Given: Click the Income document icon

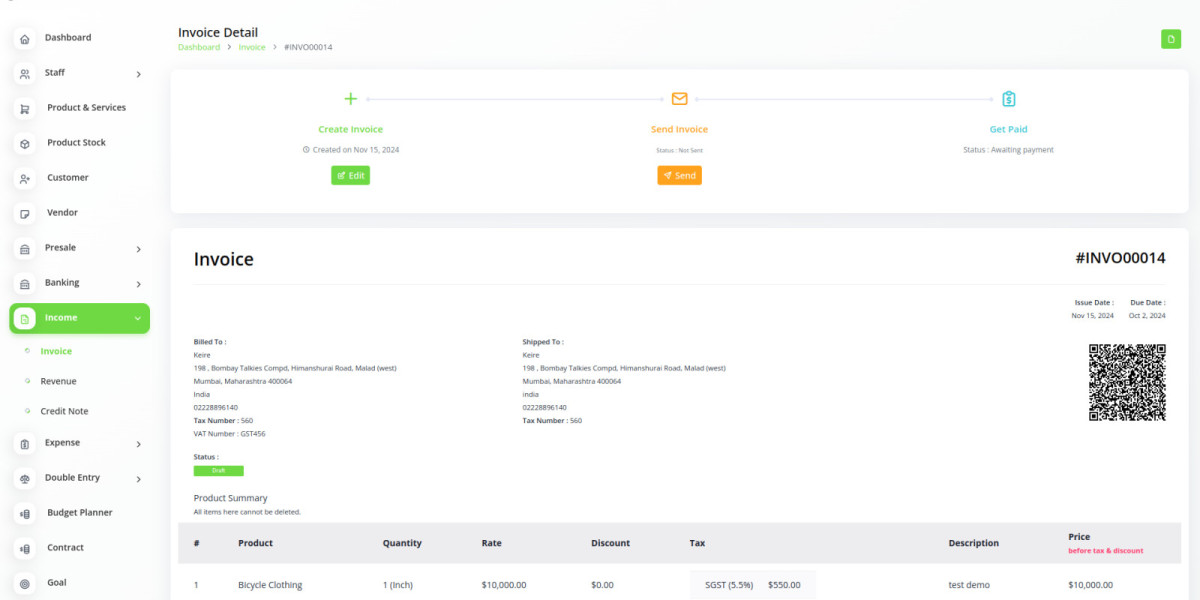Looking at the screenshot, I should tap(25, 319).
